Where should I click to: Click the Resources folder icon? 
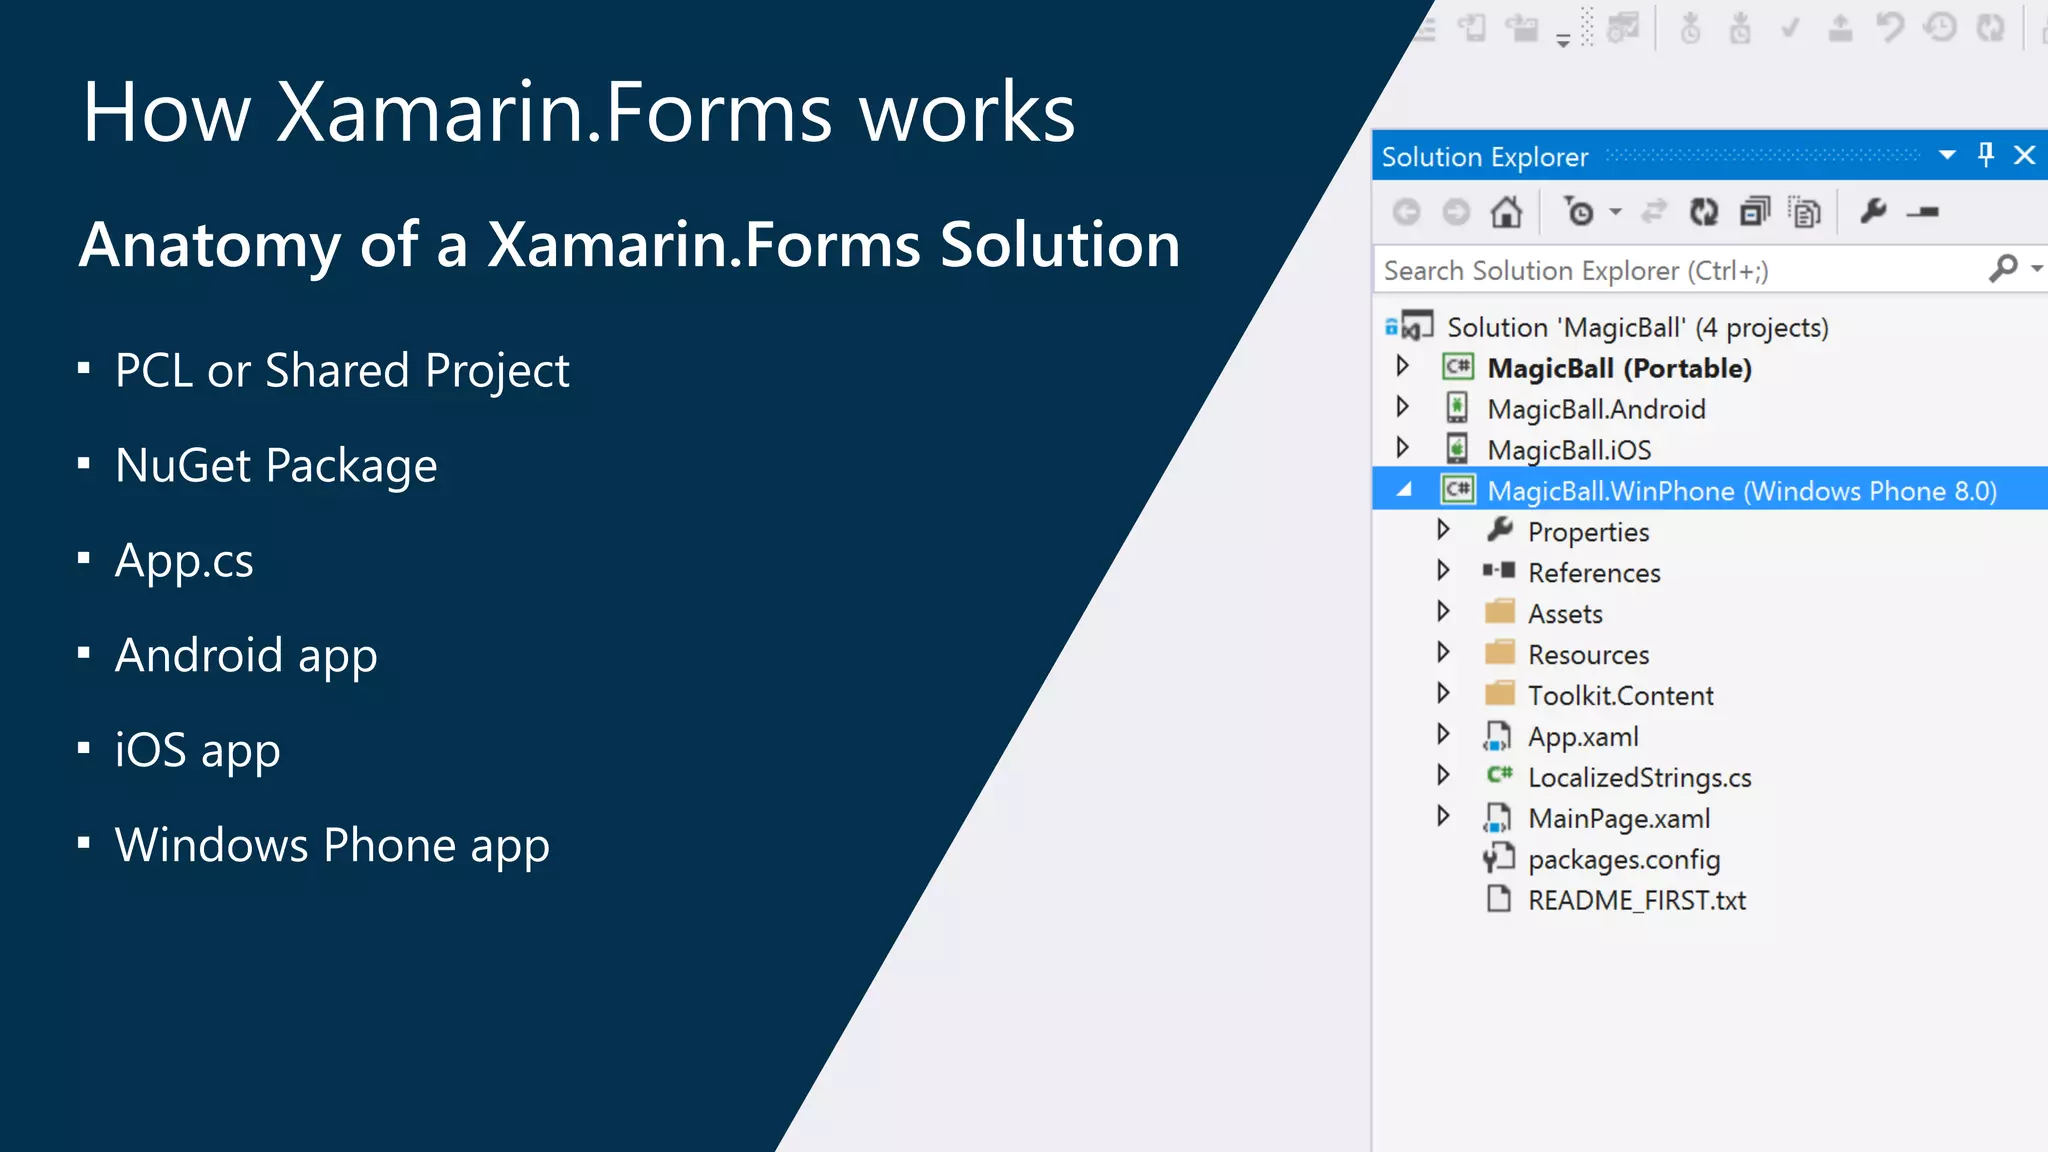tap(1500, 652)
